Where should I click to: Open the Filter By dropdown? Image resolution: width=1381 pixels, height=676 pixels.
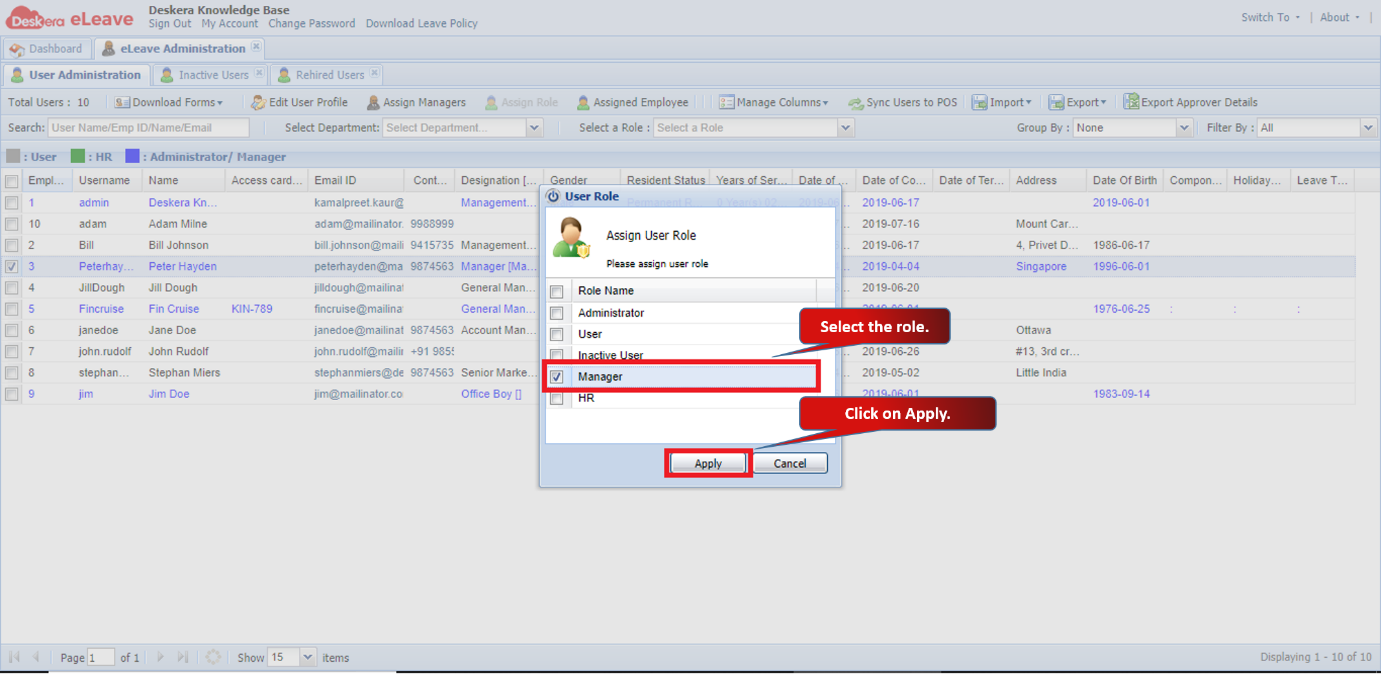[x=1369, y=128]
